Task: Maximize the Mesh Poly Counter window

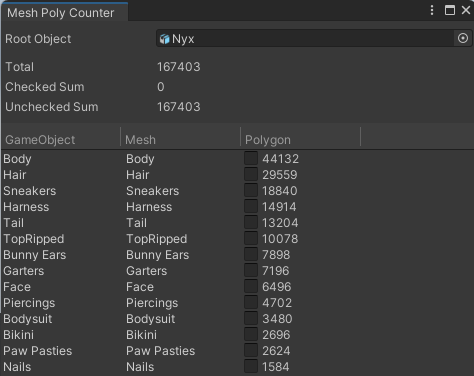Action: pos(450,10)
